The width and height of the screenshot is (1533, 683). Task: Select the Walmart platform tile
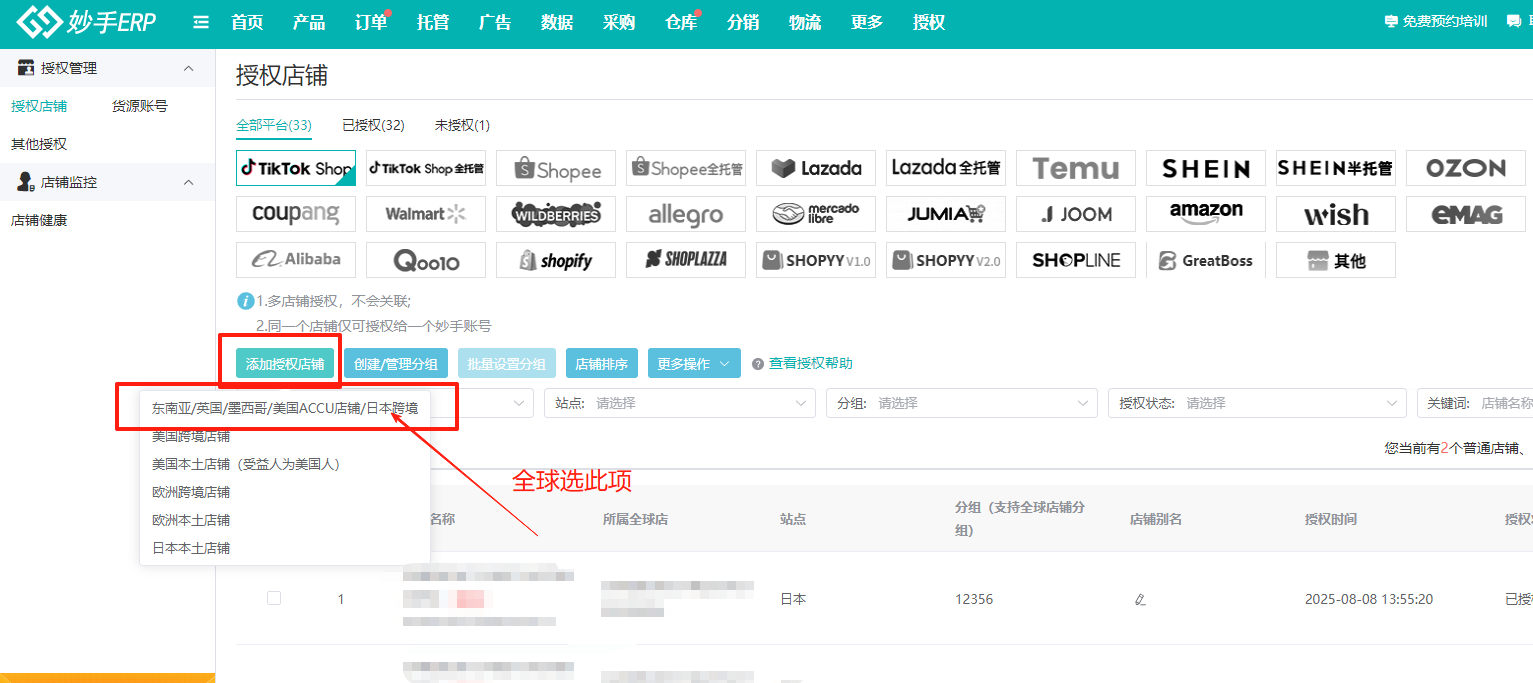tap(426, 214)
